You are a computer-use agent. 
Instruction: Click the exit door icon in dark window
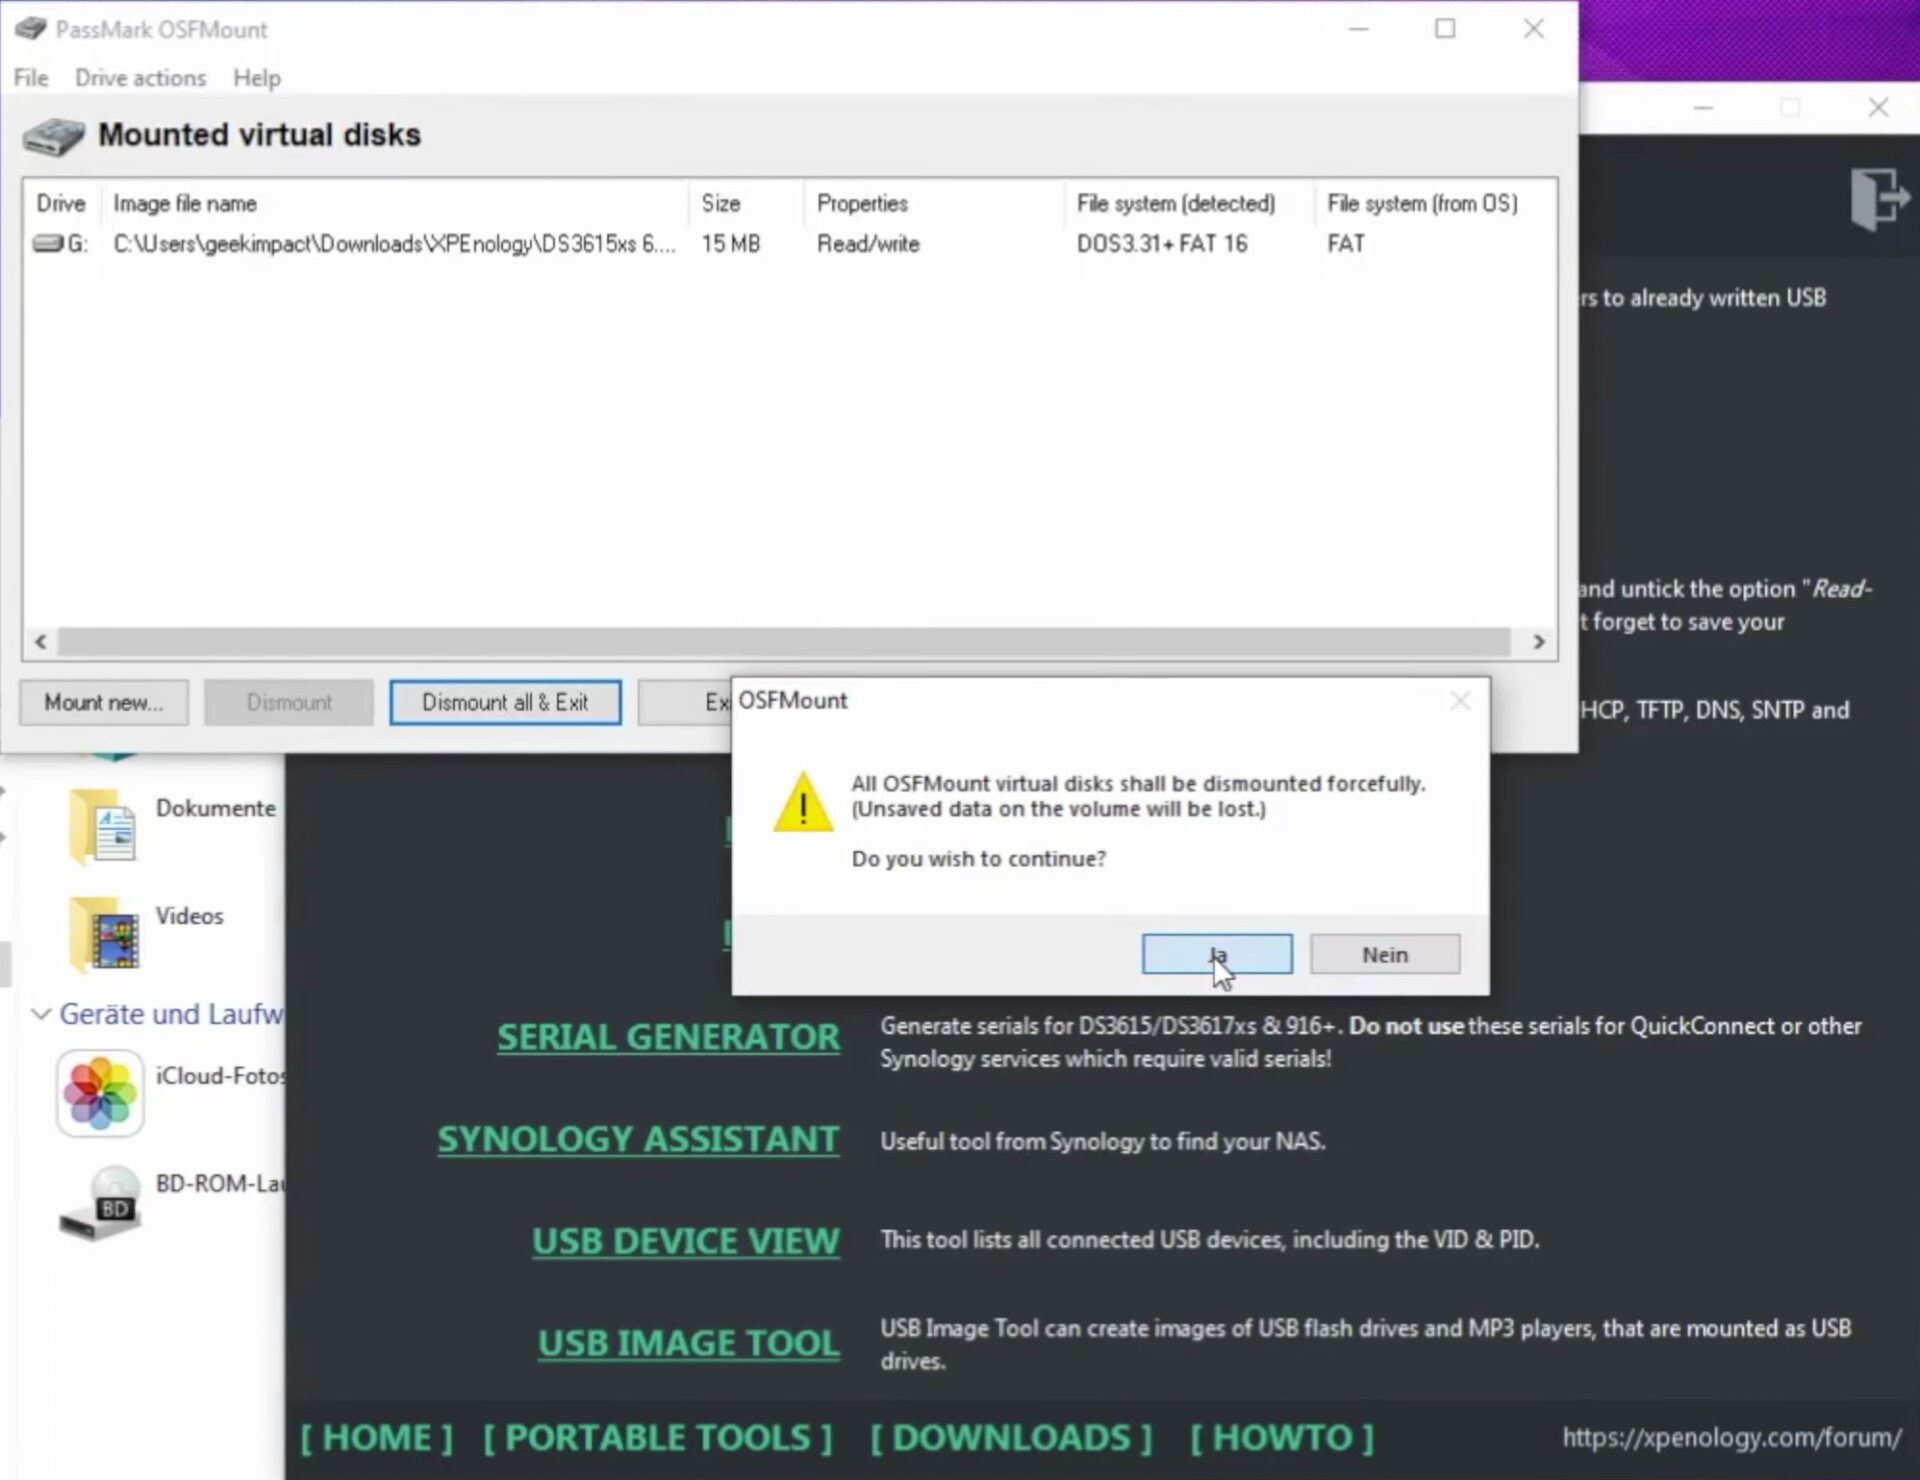pos(1879,198)
